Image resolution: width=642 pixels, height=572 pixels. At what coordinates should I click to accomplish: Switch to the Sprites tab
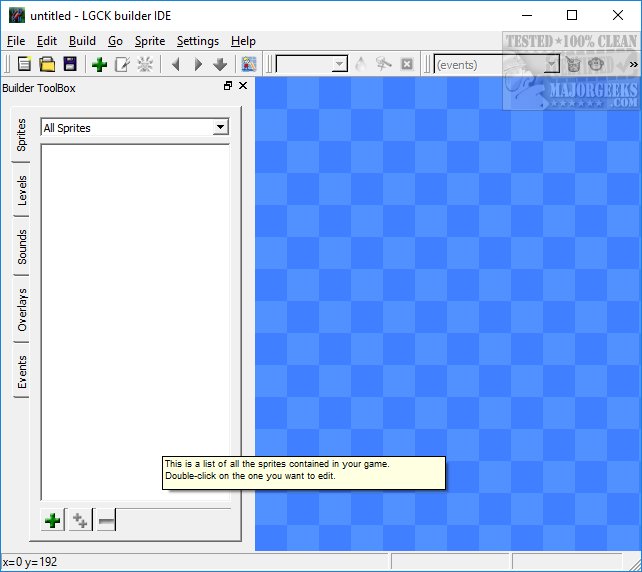pos(21,135)
